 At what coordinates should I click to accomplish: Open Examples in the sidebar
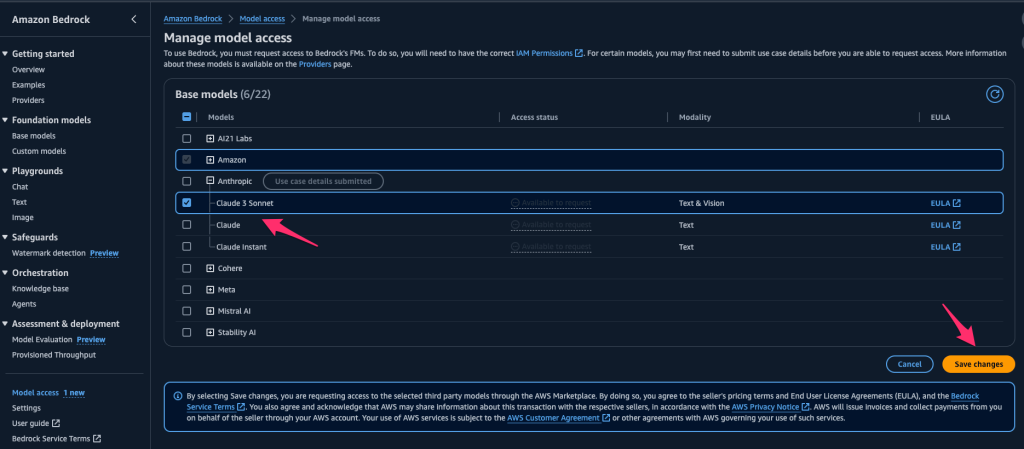(x=29, y=85)
